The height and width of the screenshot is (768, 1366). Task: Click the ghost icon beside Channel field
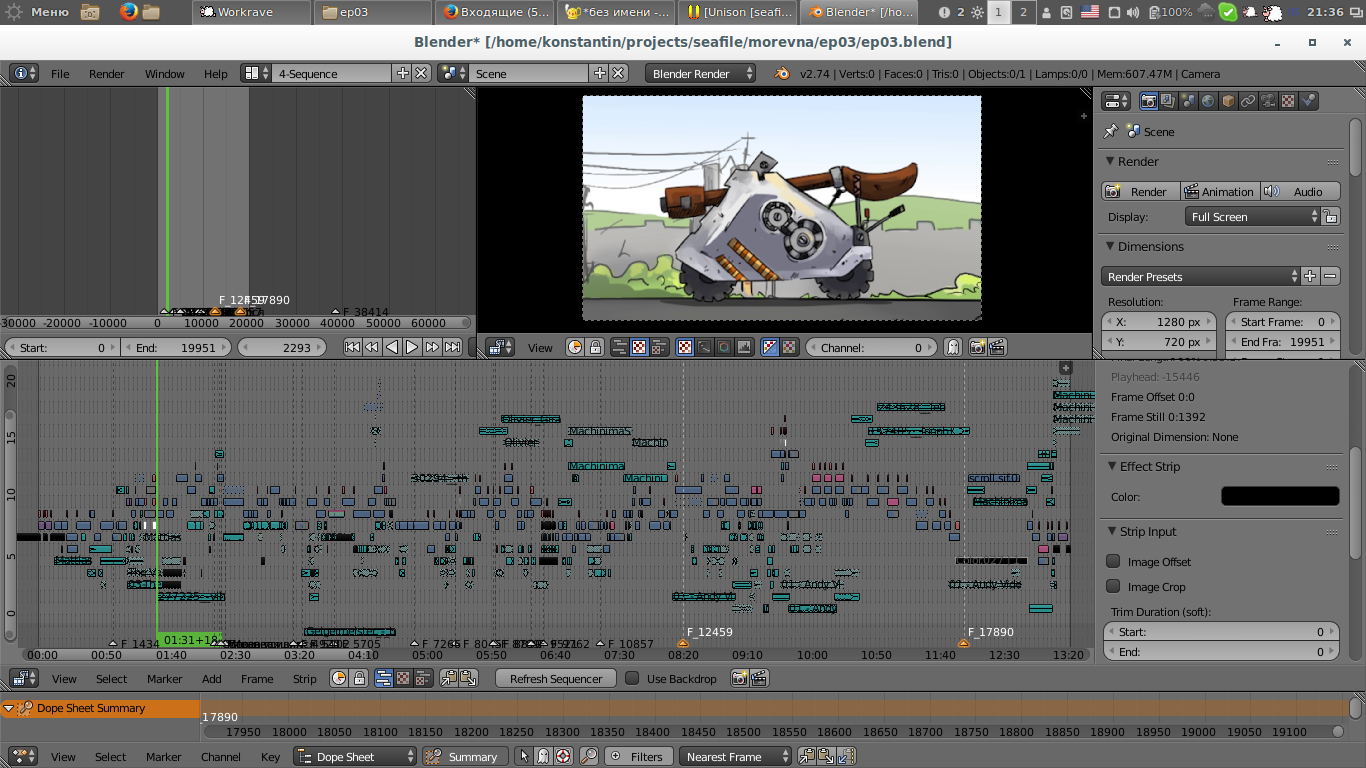953,347
